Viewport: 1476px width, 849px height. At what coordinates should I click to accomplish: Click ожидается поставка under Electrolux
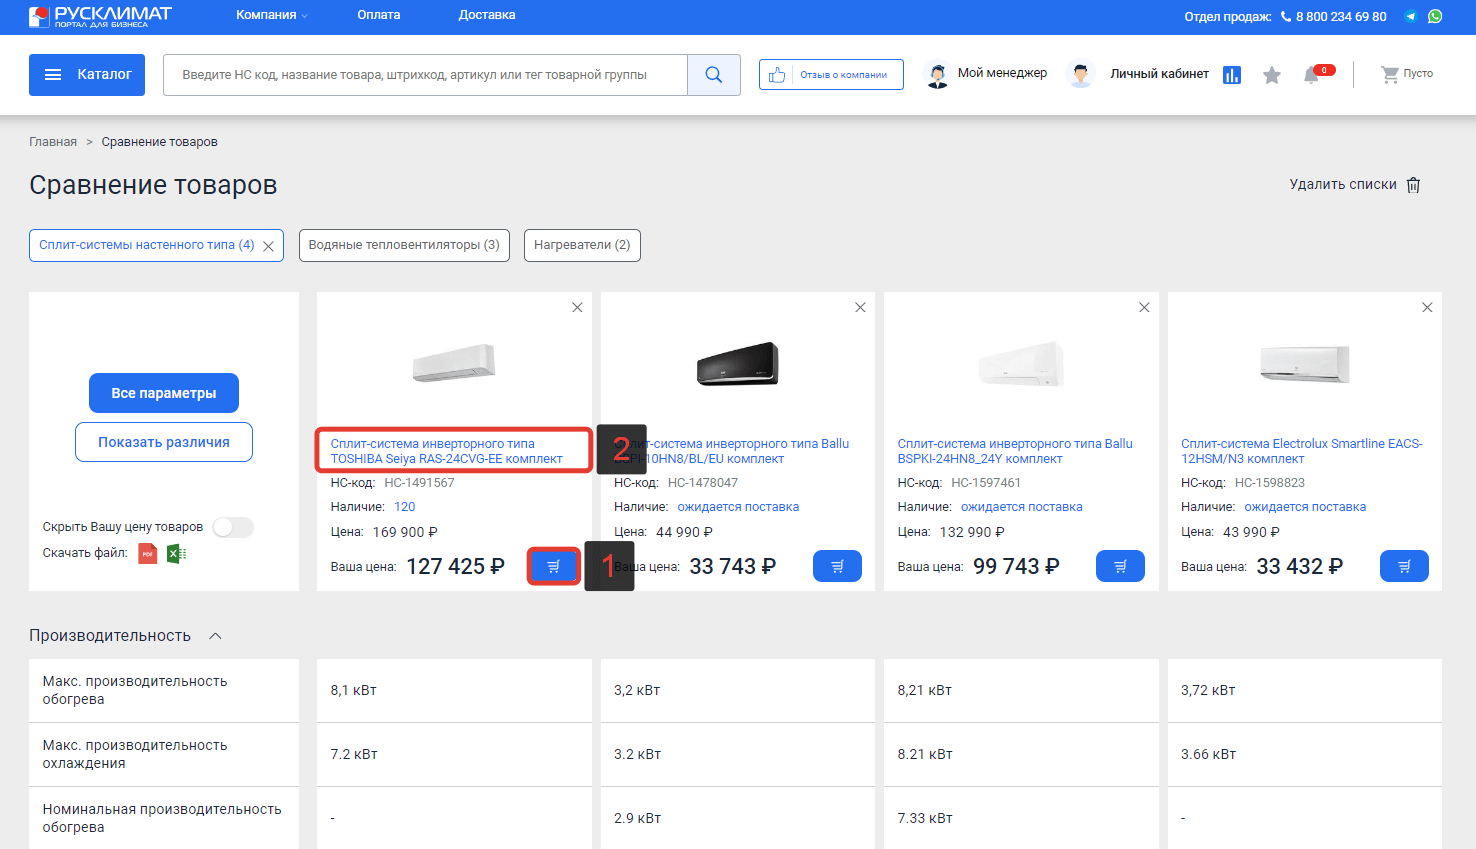pyautogui.click(x=1305, y=507)
